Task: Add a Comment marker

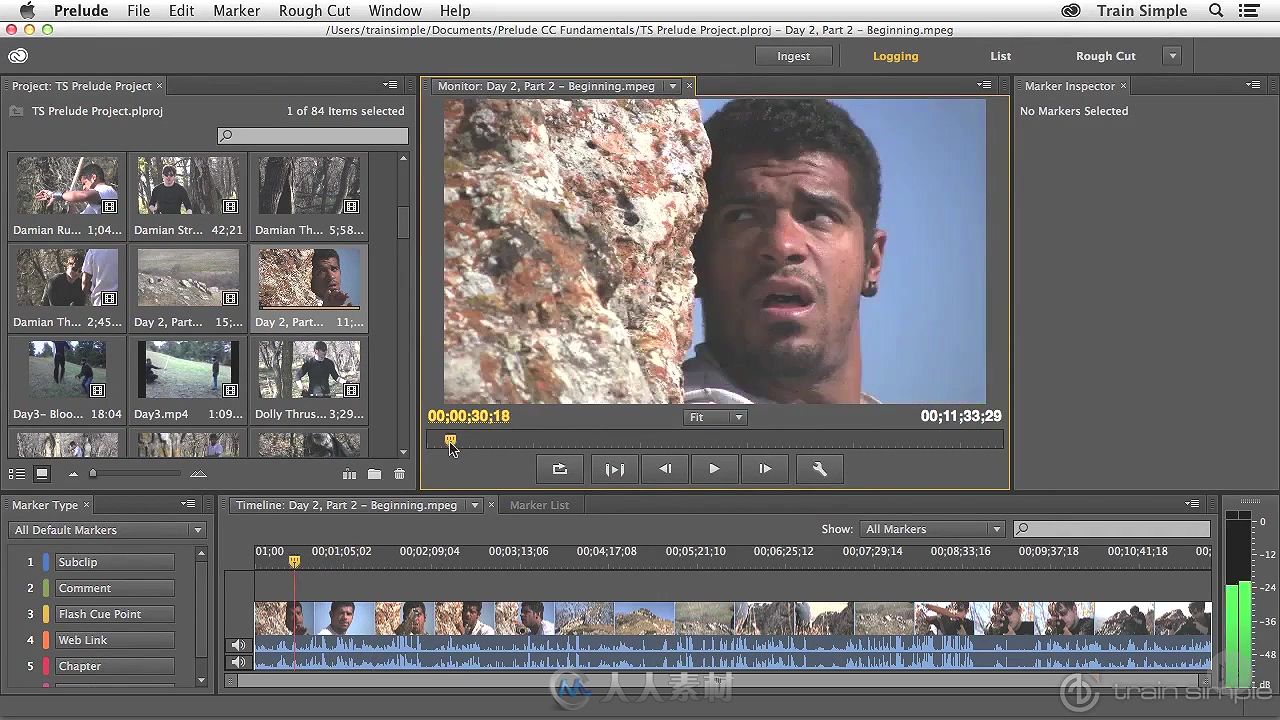Action: tap(114, 588)
